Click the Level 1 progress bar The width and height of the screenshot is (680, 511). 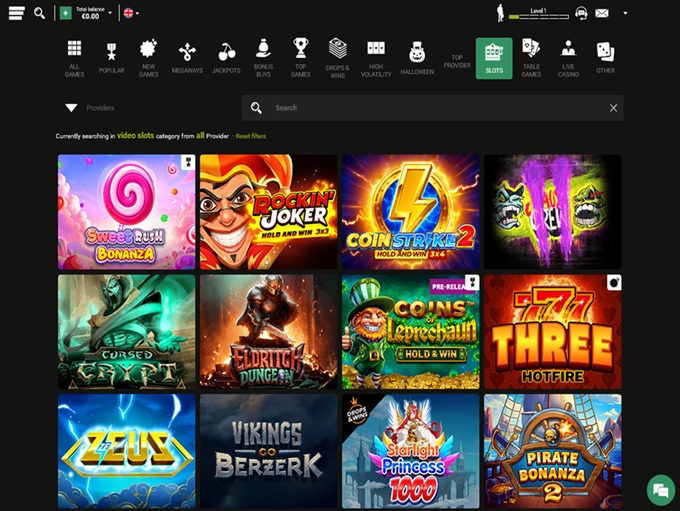[539, 17]
